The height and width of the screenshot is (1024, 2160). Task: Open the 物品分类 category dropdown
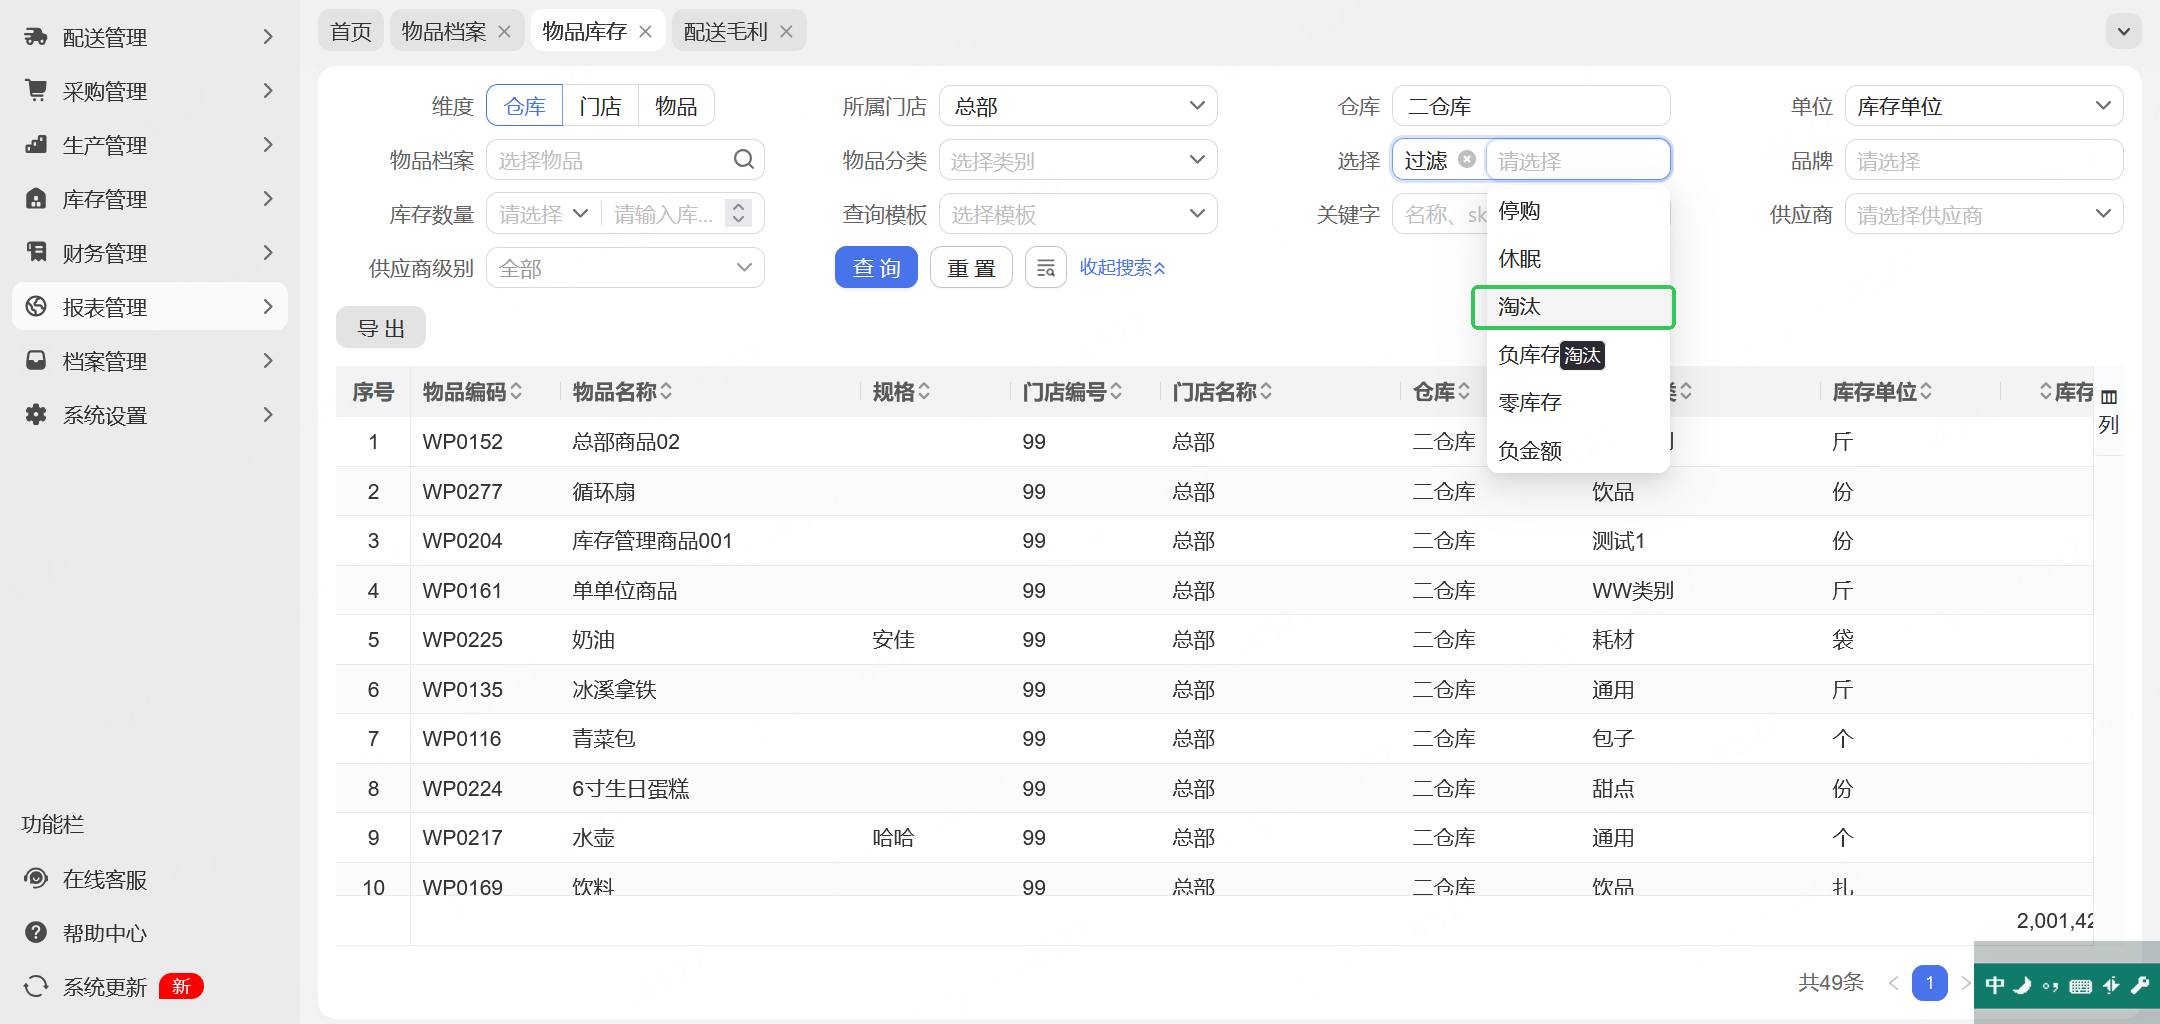(x=1079, y=160)
